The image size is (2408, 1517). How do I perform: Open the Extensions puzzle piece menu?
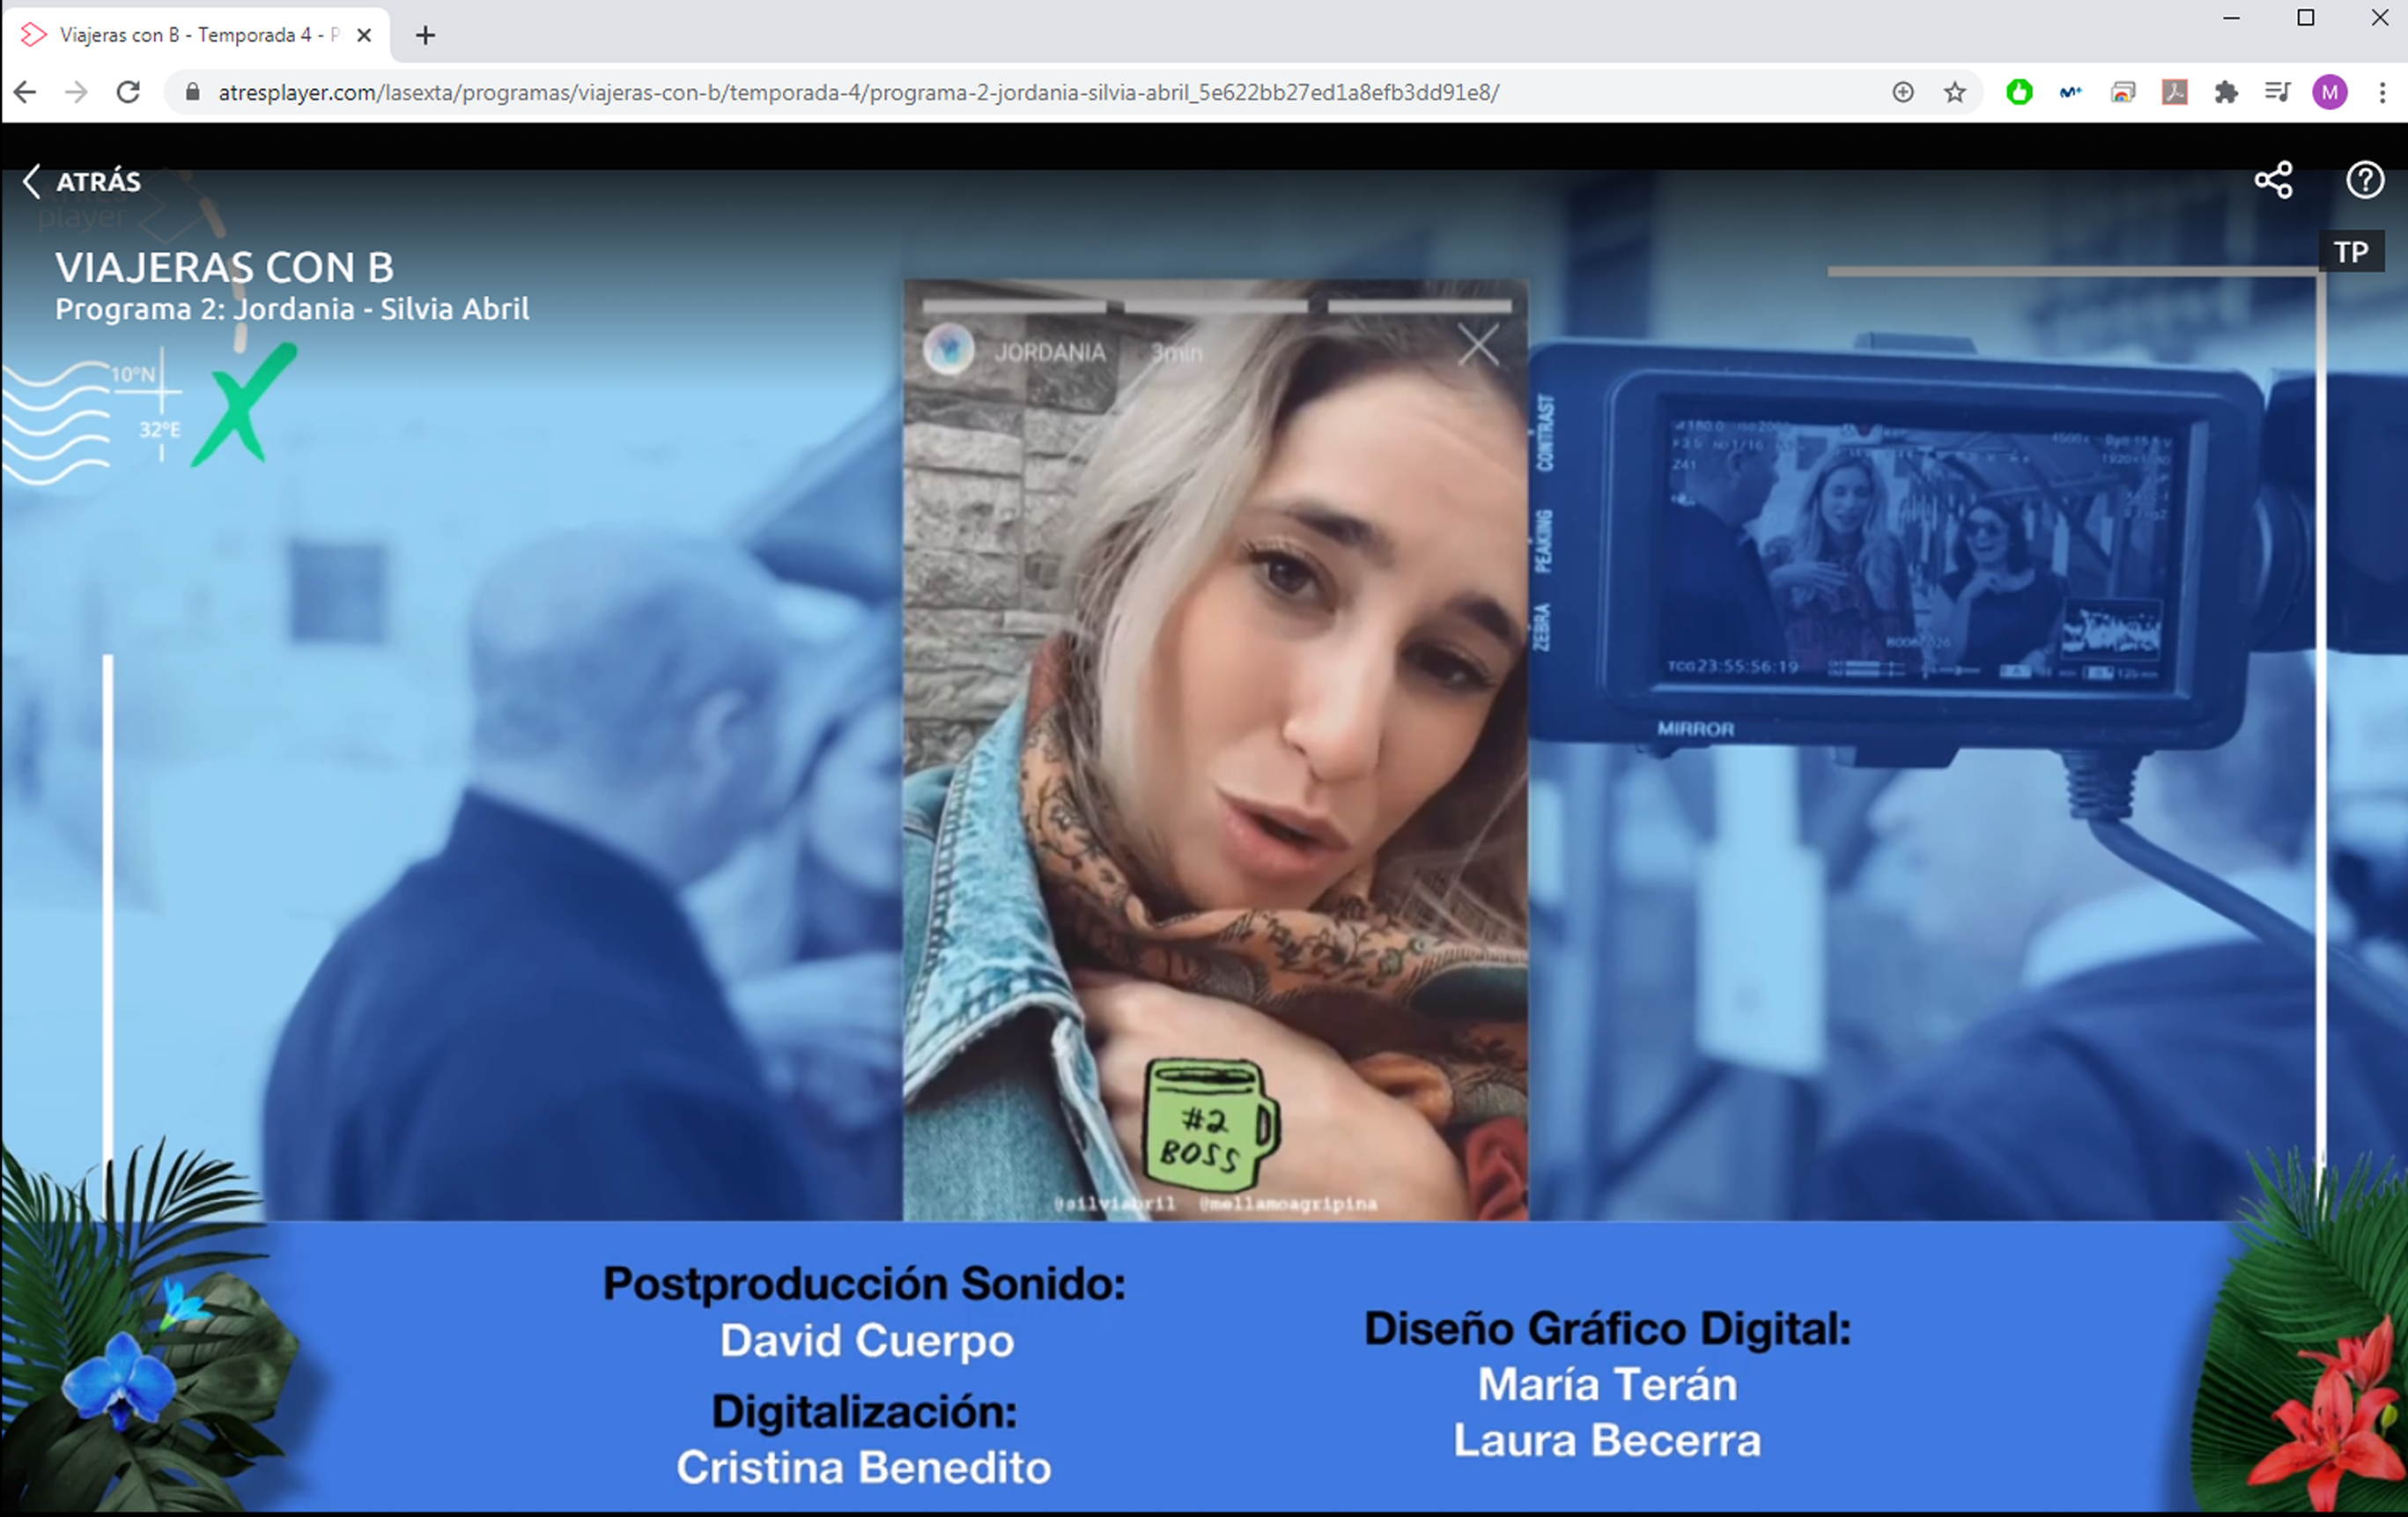pyautogui.click(x=2226, y=93)
